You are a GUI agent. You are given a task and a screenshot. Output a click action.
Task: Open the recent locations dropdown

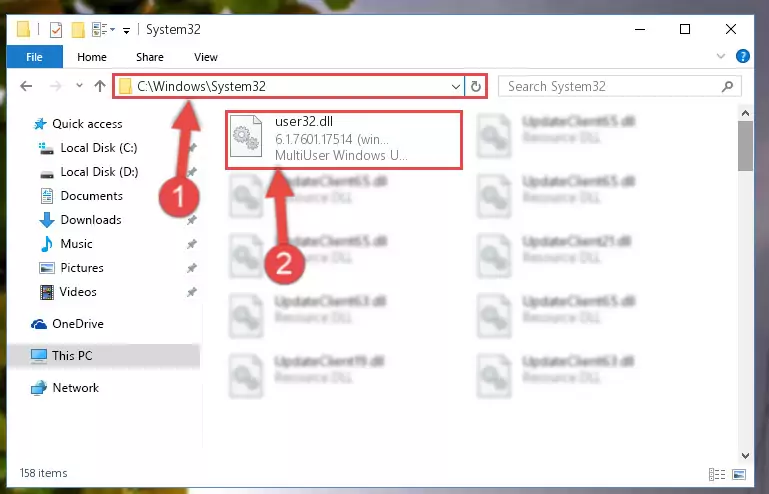coord(79,86)
